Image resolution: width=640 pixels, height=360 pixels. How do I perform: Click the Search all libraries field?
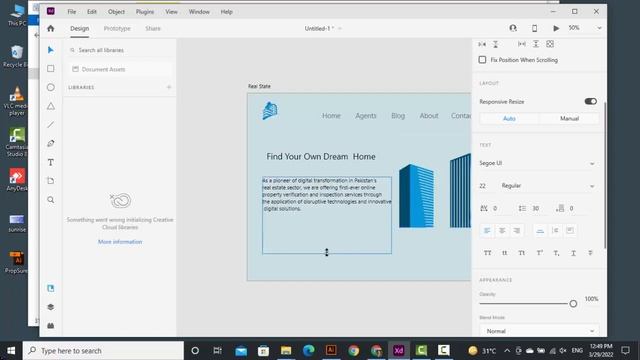click(x=119, y=50)
